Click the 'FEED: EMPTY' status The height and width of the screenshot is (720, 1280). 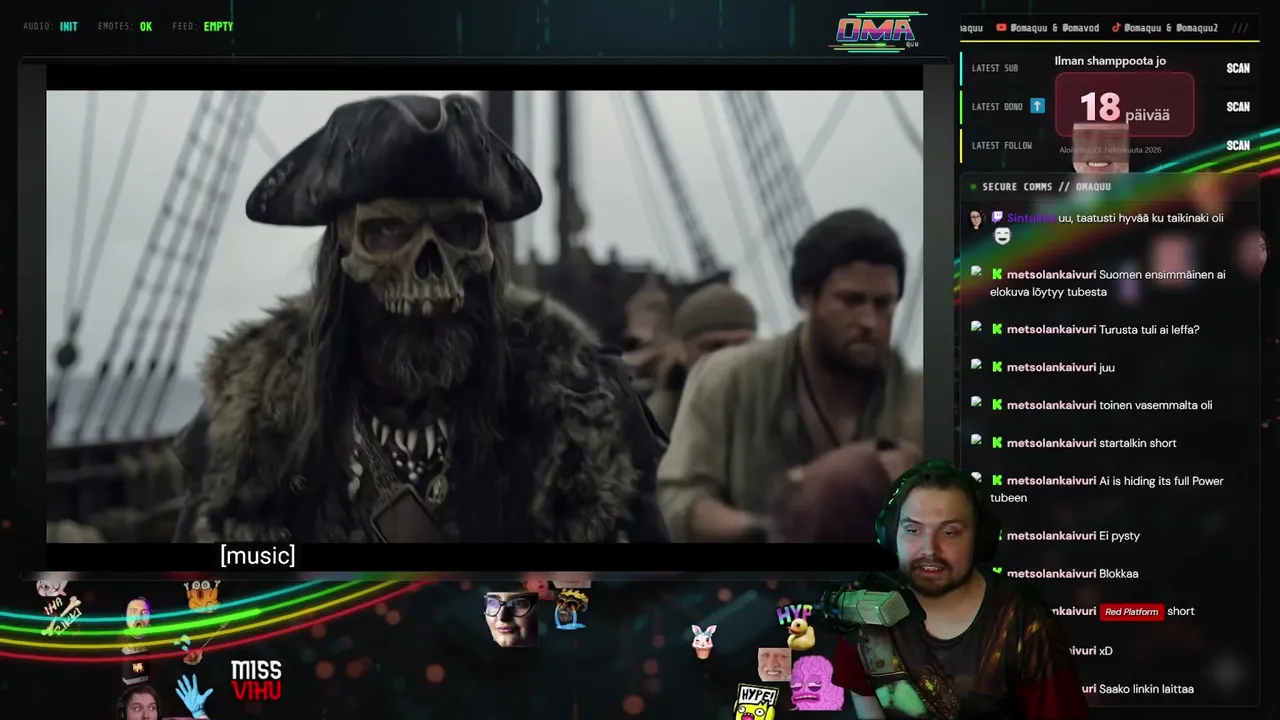[x=203, y=27]
